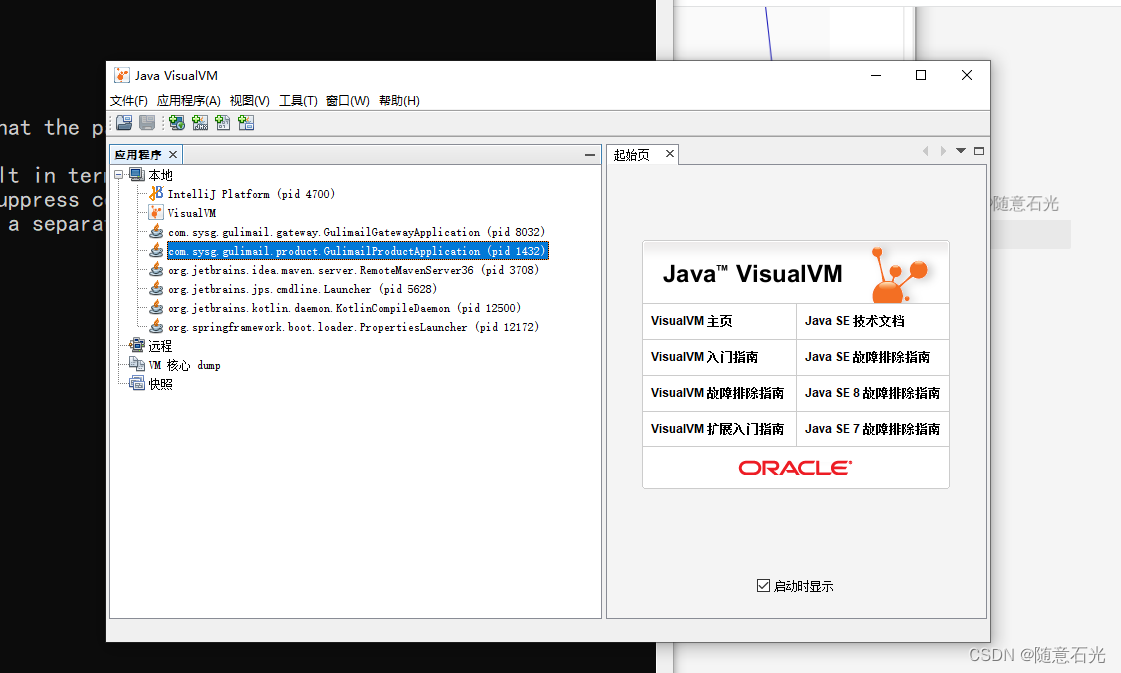Toggle the 启动时显示 checkbox
This screenshot has width=1121, height=673.
tap(763, 586)
